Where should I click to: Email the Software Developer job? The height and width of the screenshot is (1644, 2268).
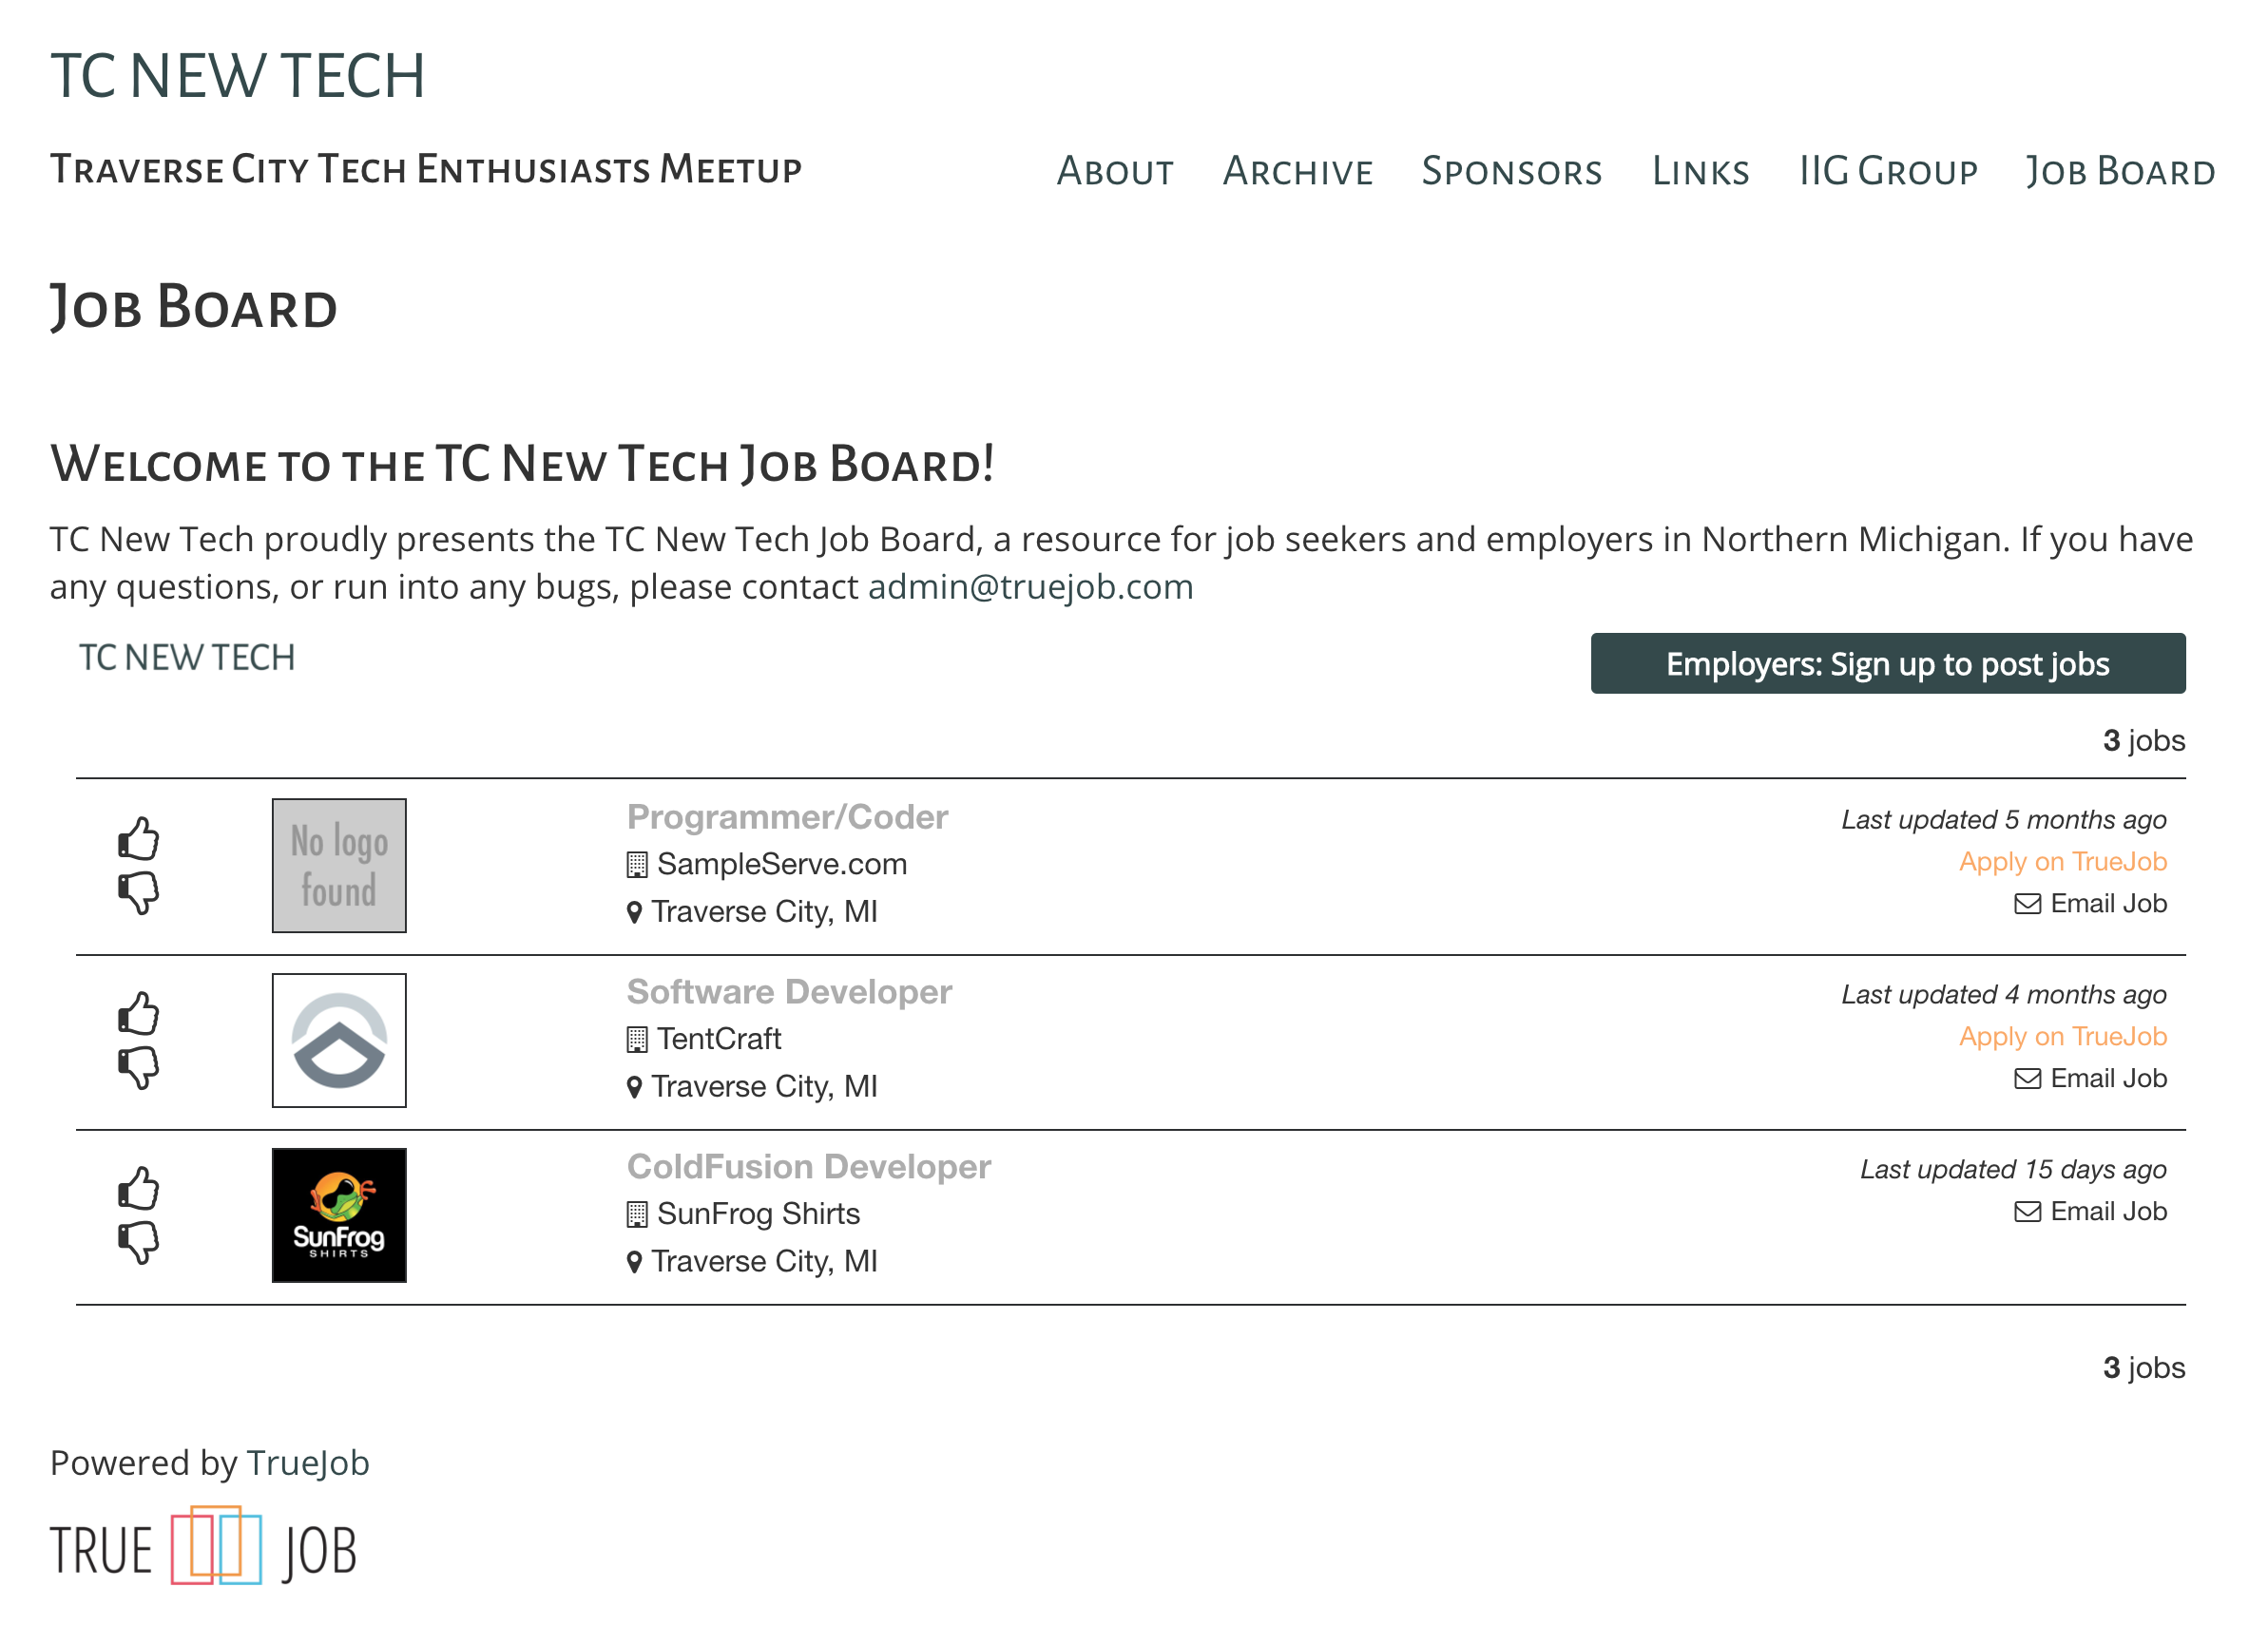click(x=2091, y=1079)
